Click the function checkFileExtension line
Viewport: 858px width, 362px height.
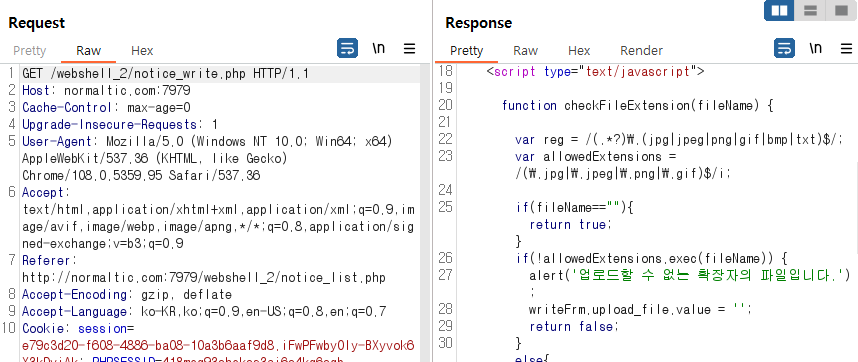637,106
